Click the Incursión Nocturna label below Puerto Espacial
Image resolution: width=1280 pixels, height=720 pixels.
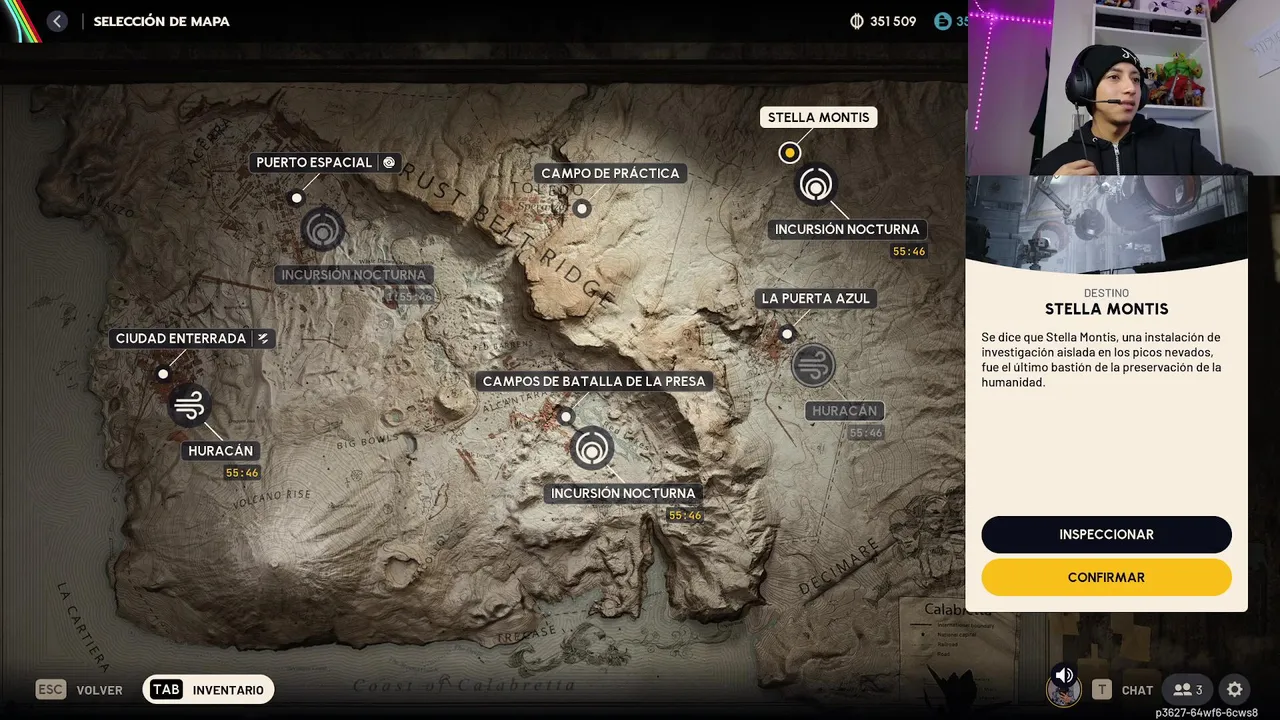click(x=353, y=274)
